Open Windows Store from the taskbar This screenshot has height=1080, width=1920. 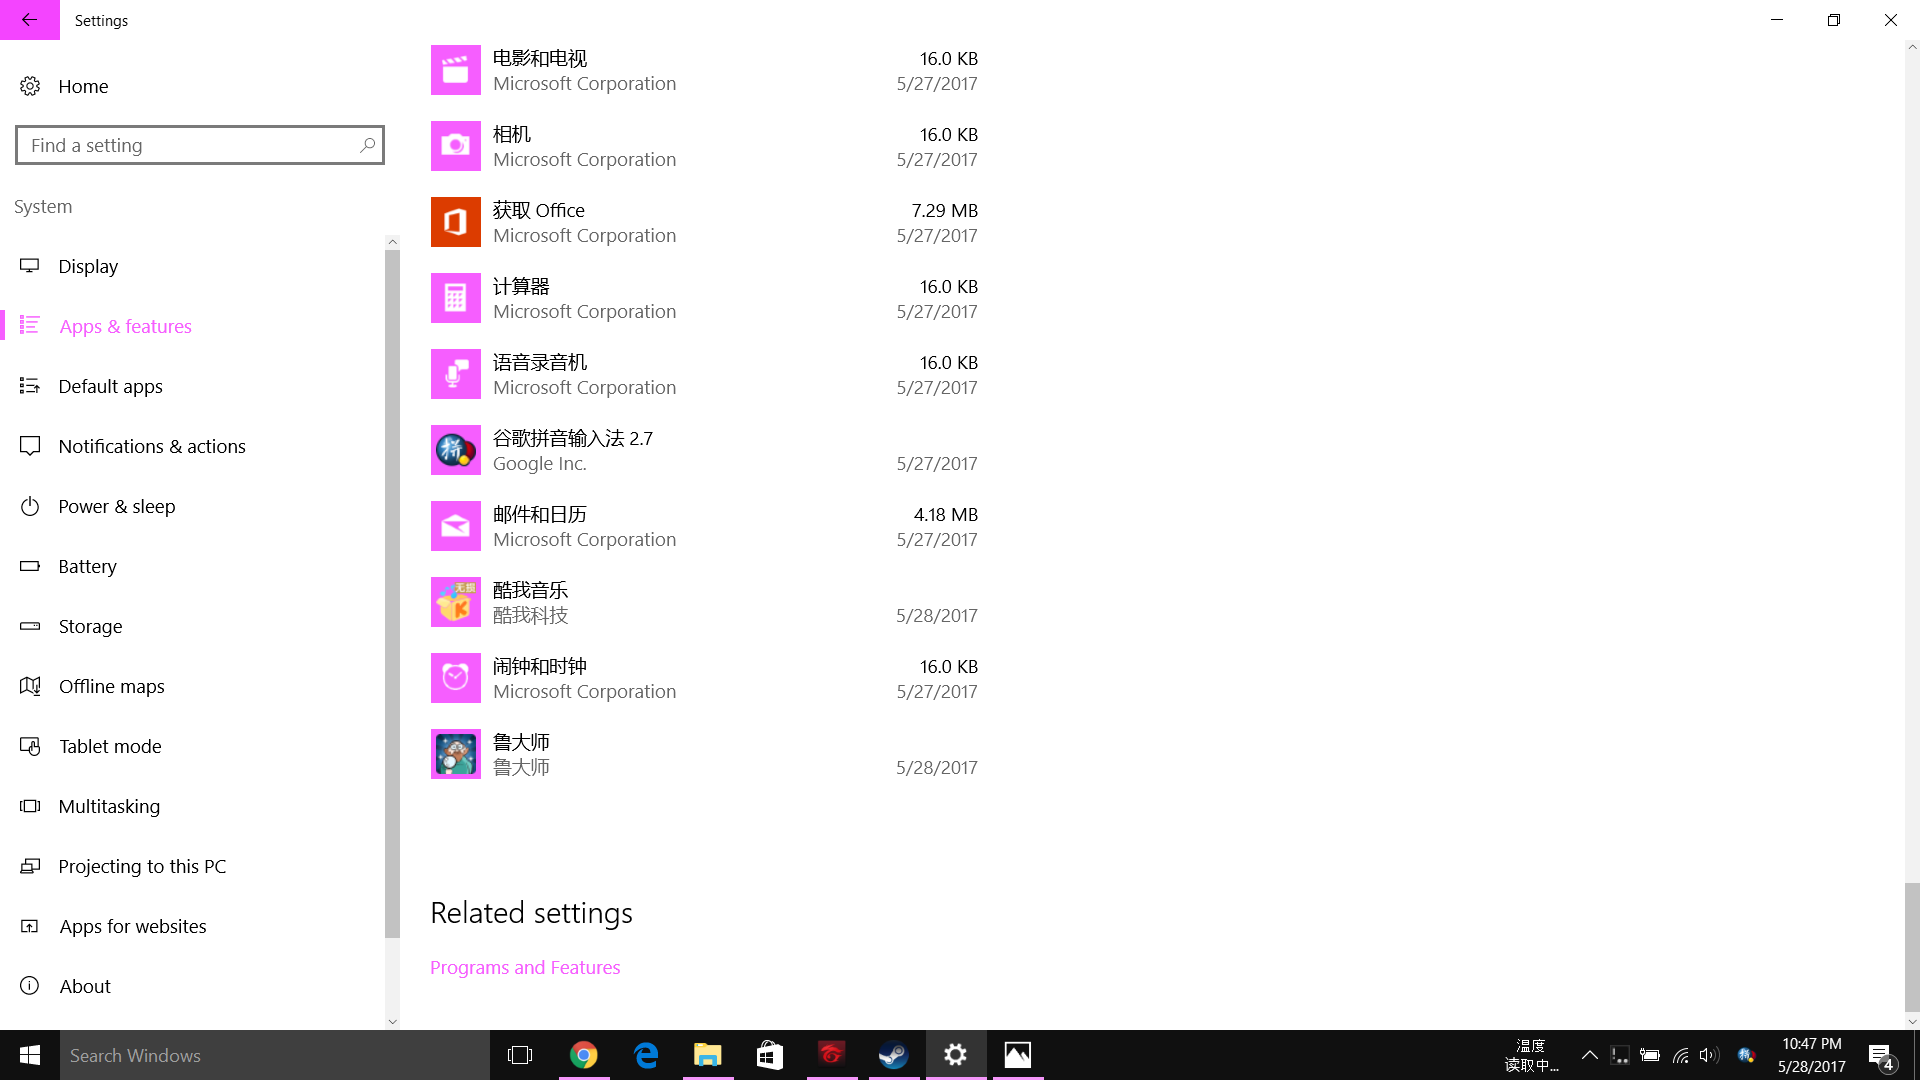[x=770, y=1055]
